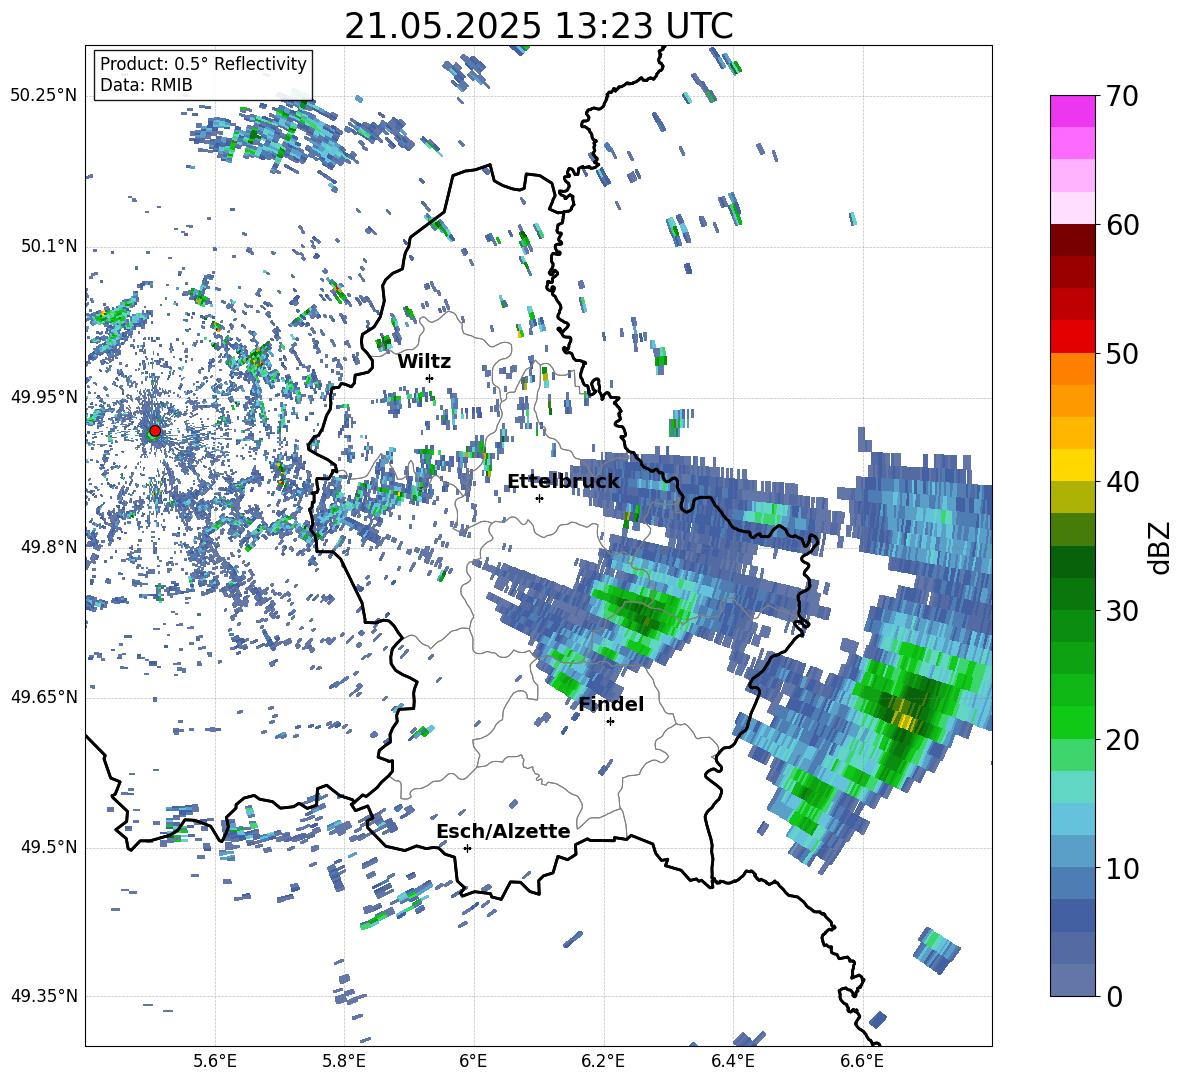
Task: Click the Esch/Alzette city label
Action: (x=503, y=831)
